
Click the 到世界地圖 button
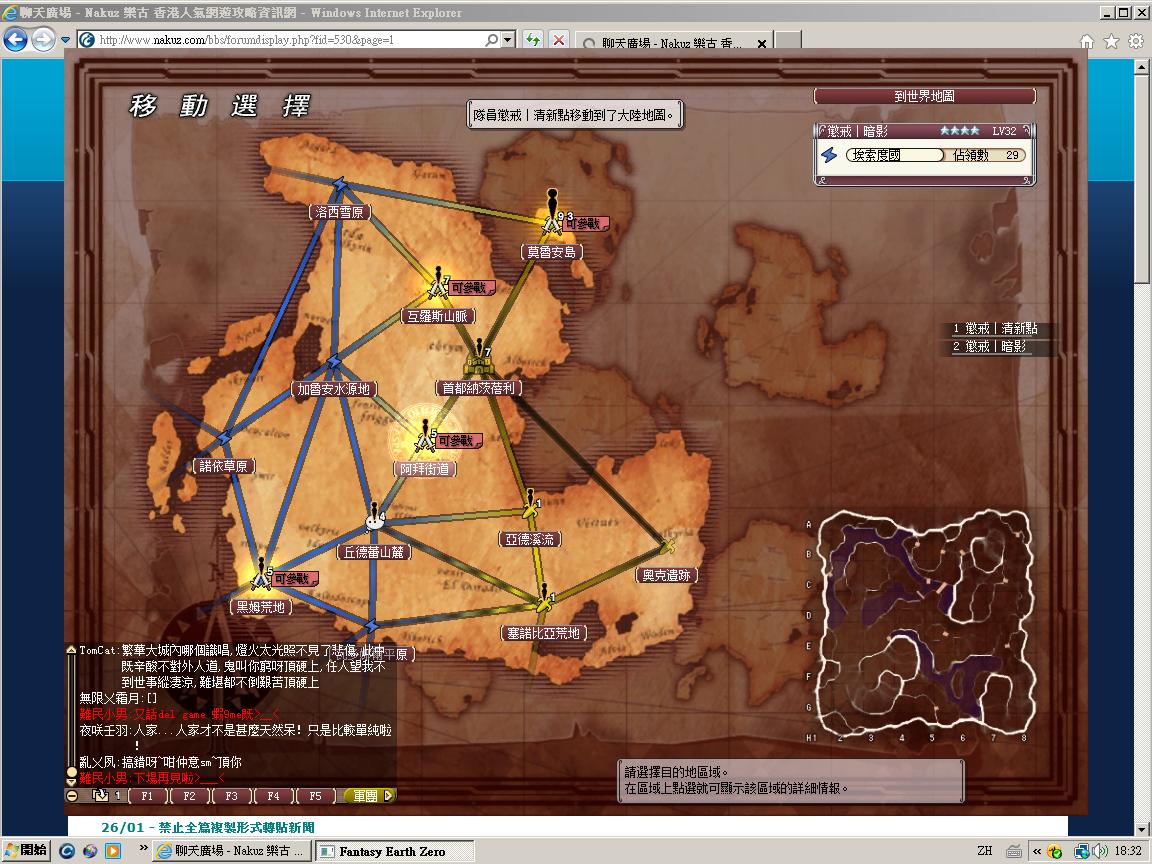tap(924, 97)
